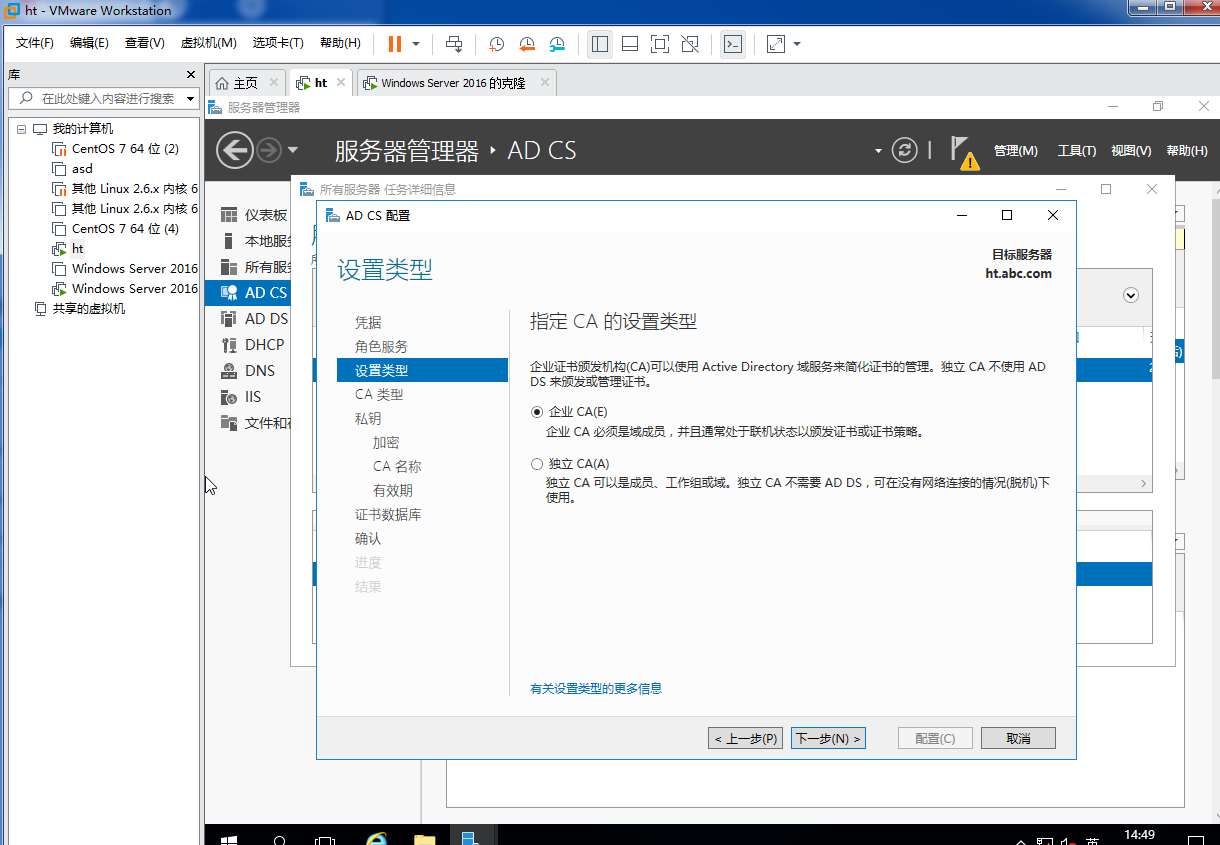
Task: Open the 查看(V) menu
Action: pos(144,43)
